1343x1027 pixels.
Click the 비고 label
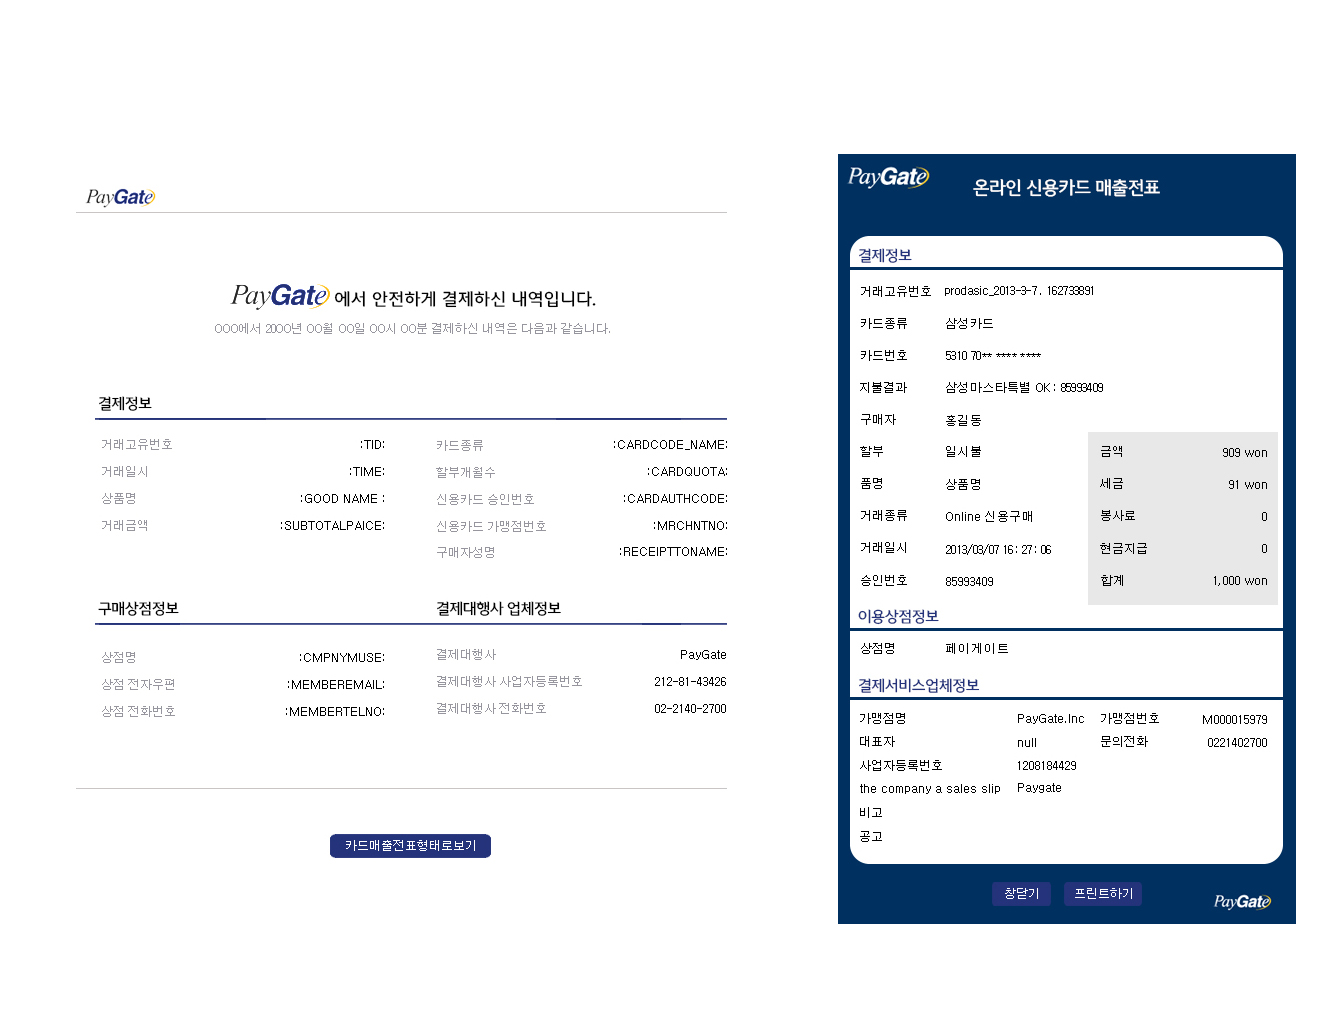tap(871, 813)
